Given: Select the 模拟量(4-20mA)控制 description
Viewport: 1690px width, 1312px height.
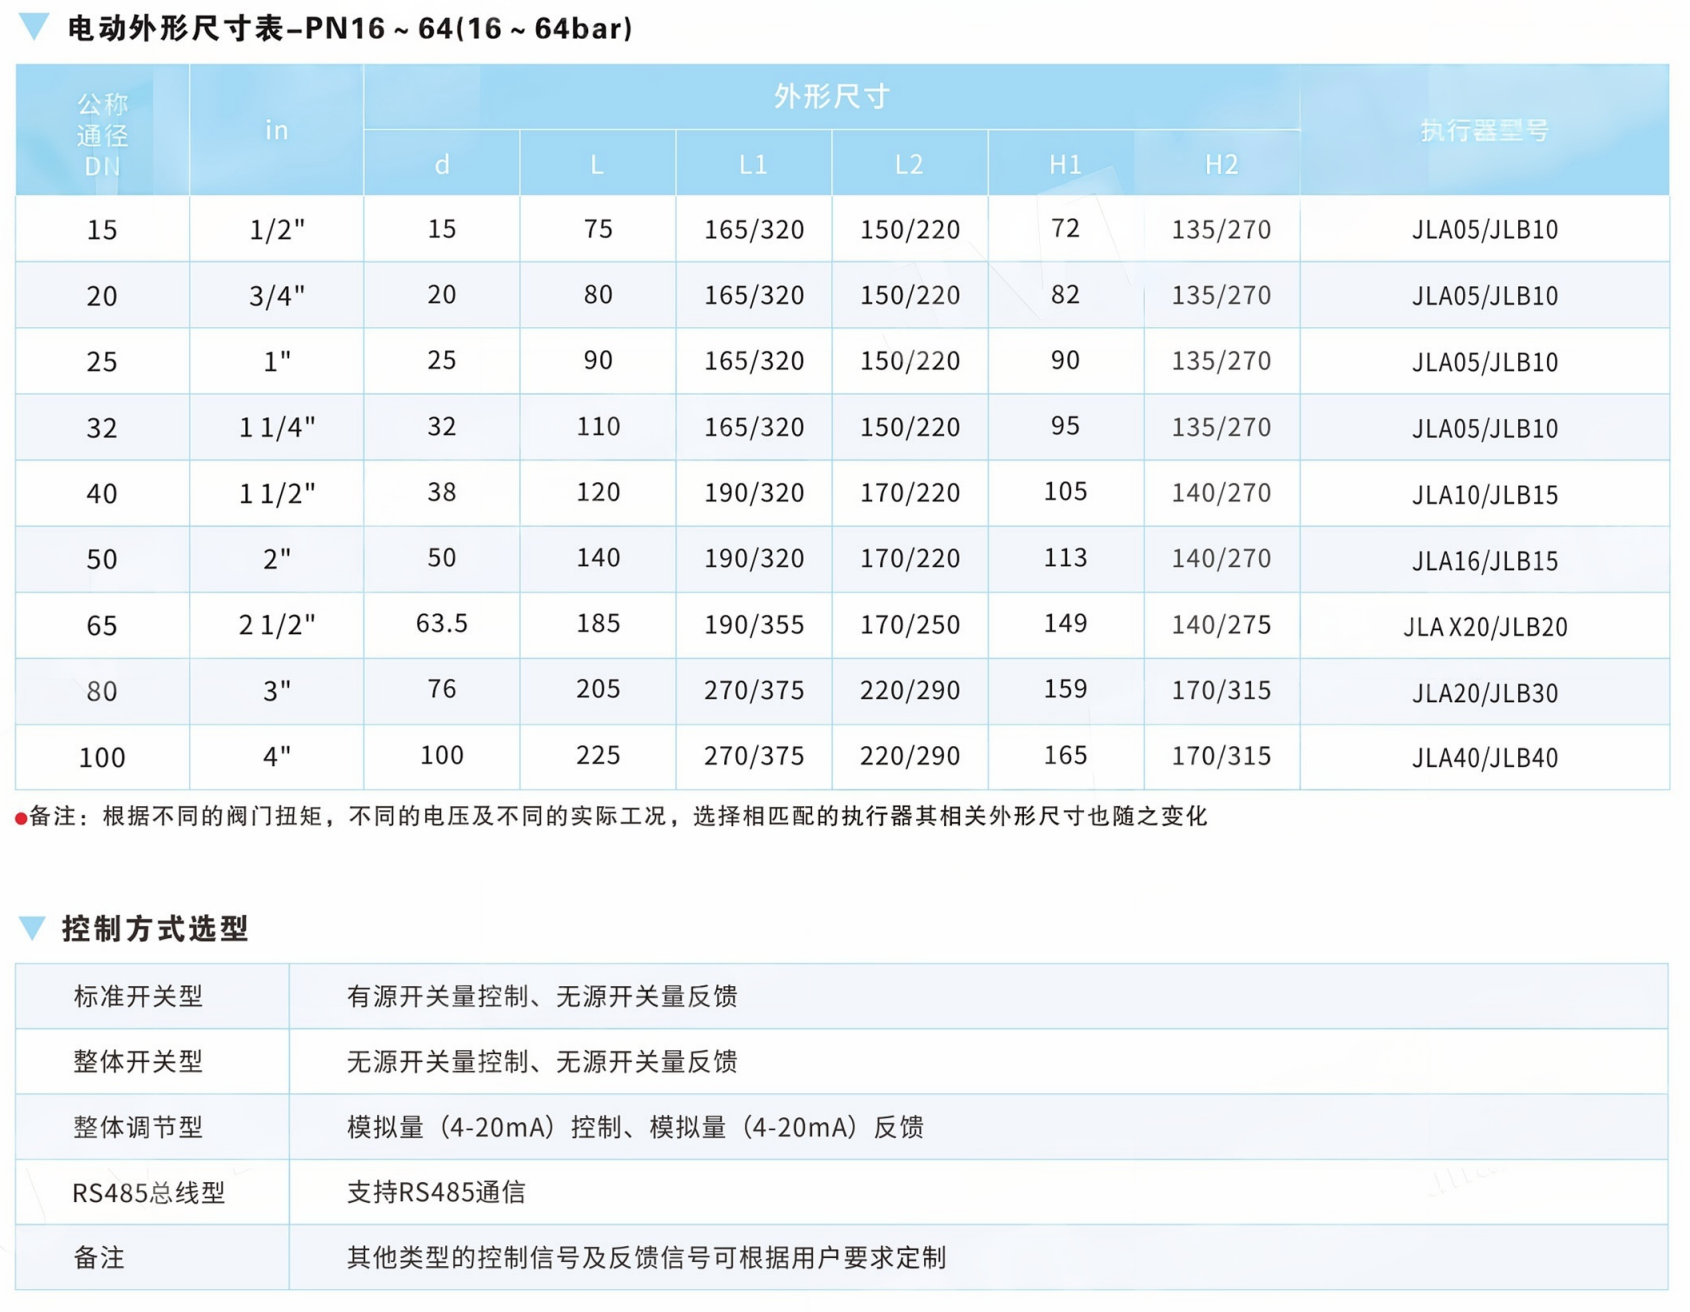Looking at the screenshot, I should click(635, 1127).
